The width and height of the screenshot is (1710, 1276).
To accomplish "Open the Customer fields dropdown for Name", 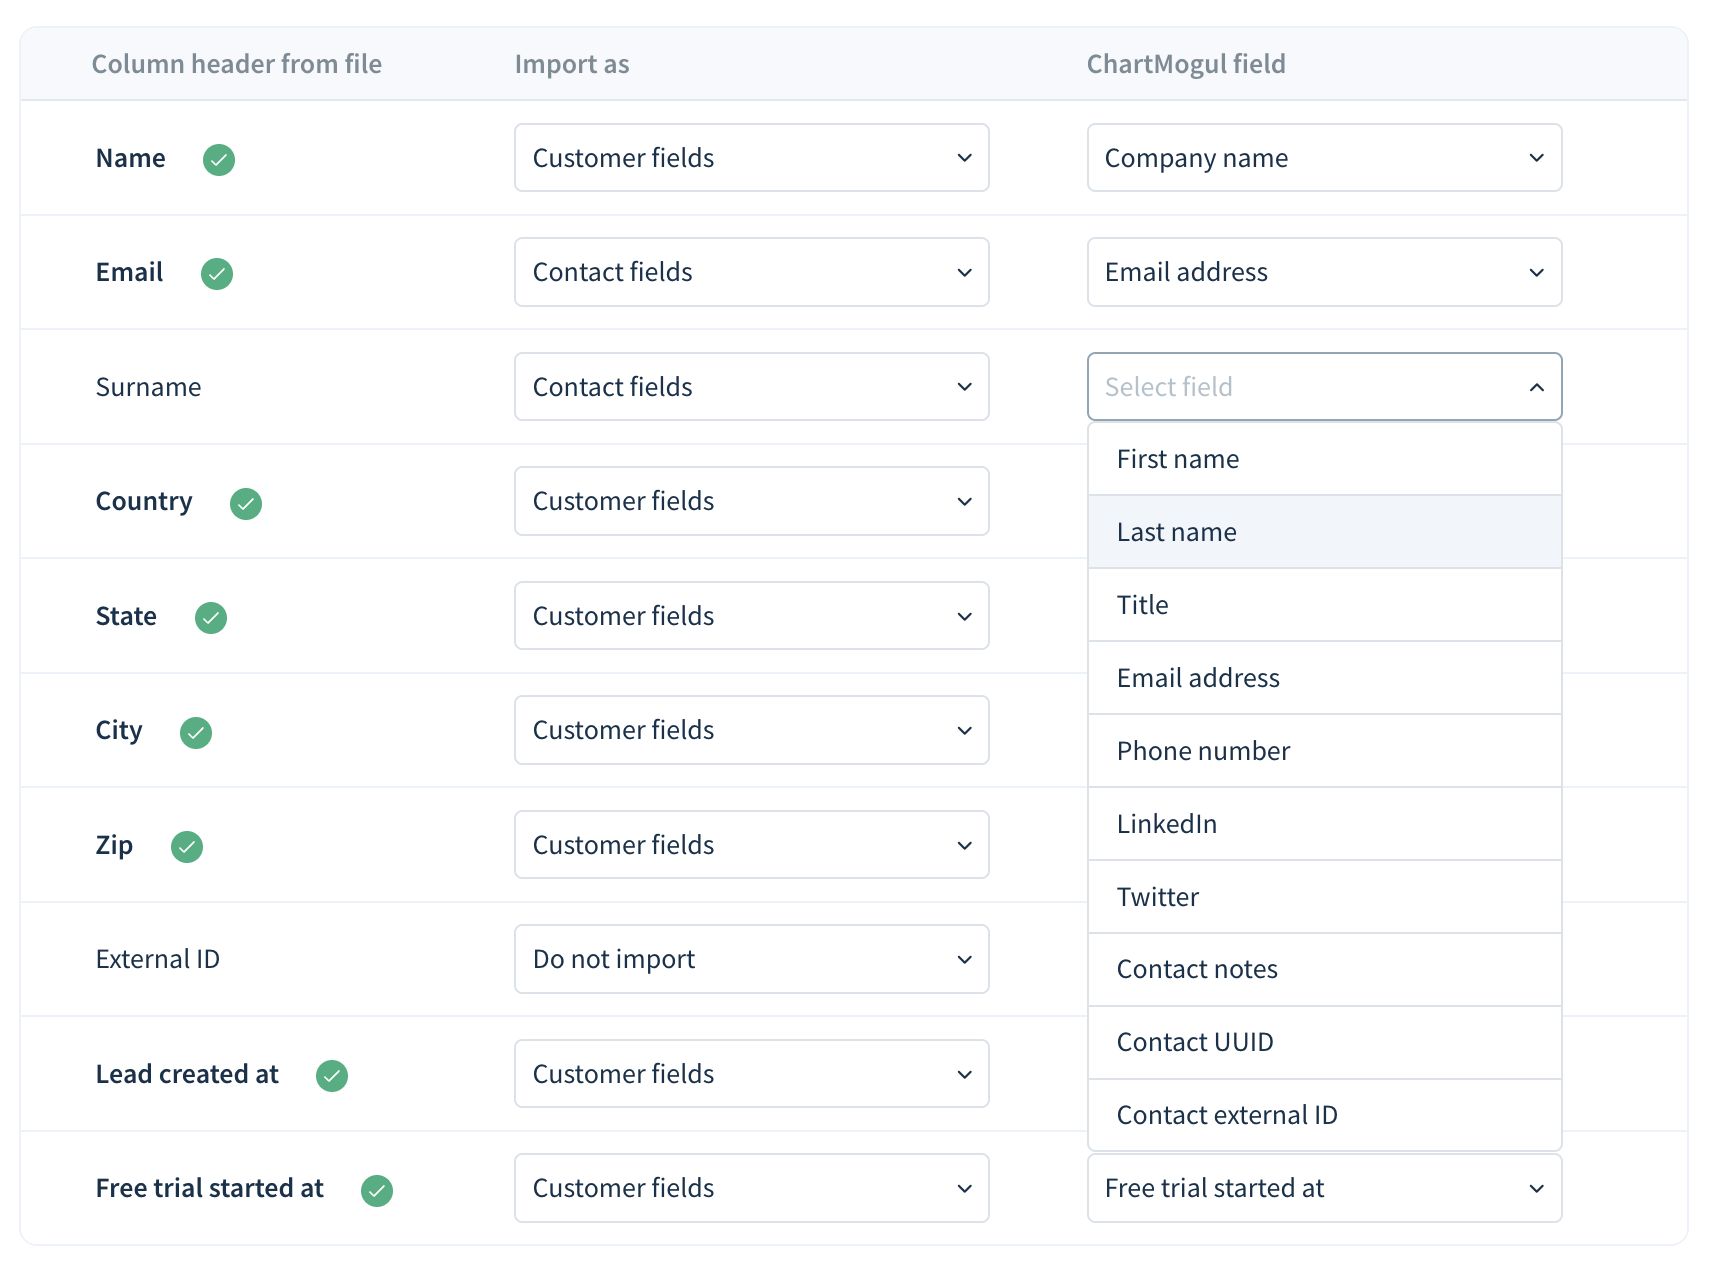I will [x=750, y=157].
